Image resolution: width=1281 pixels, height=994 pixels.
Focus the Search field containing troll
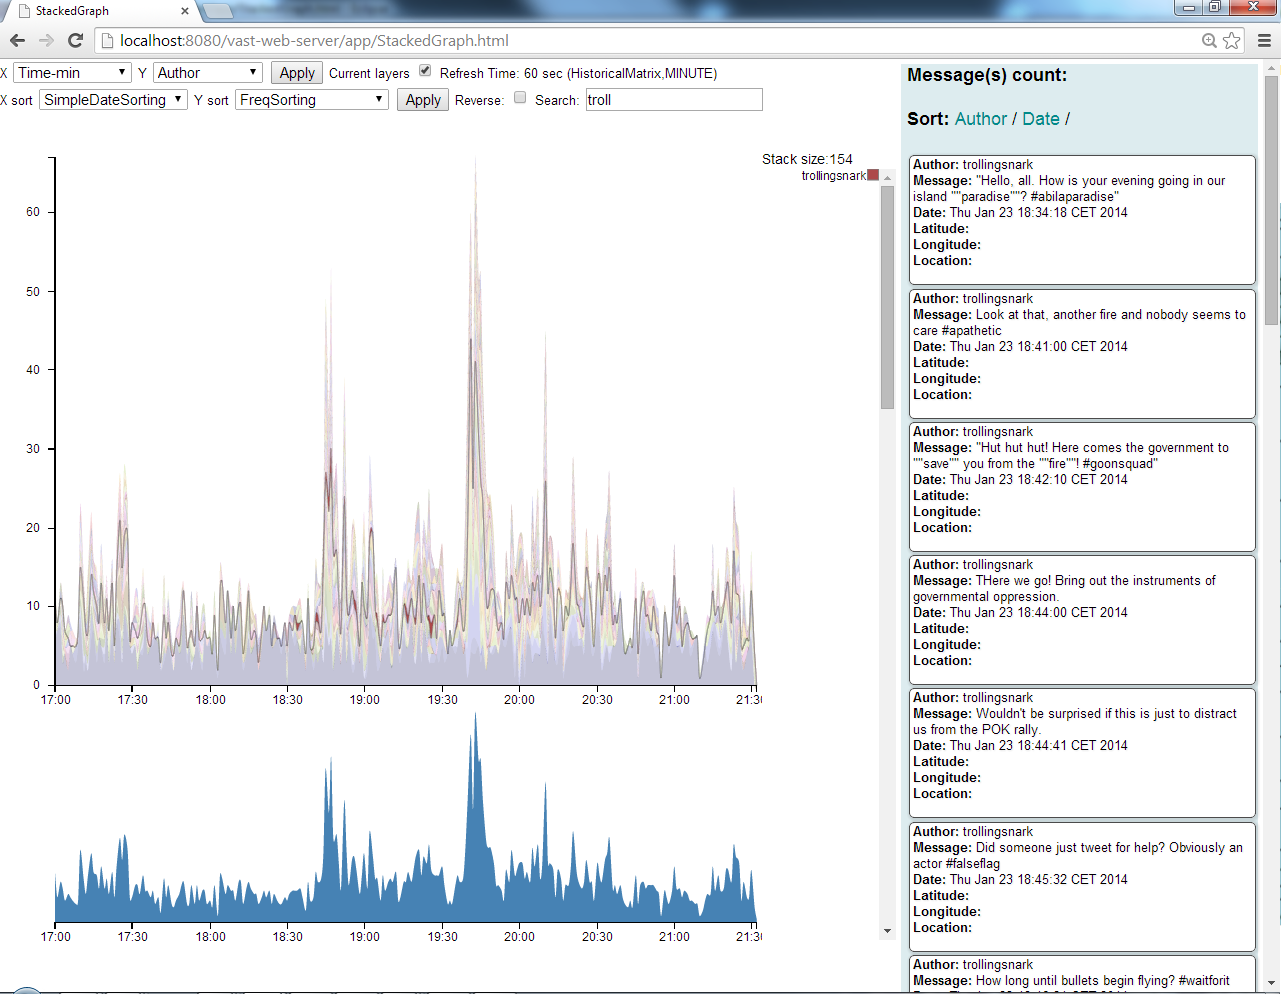coord(674,100)
